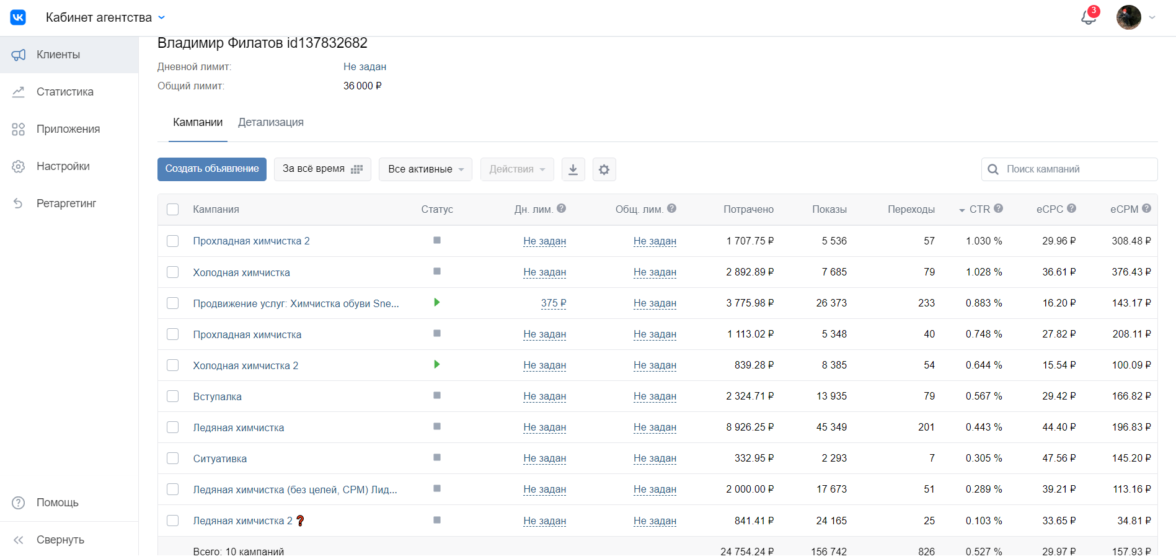Open the За всё время date picker

click(322, 169)
